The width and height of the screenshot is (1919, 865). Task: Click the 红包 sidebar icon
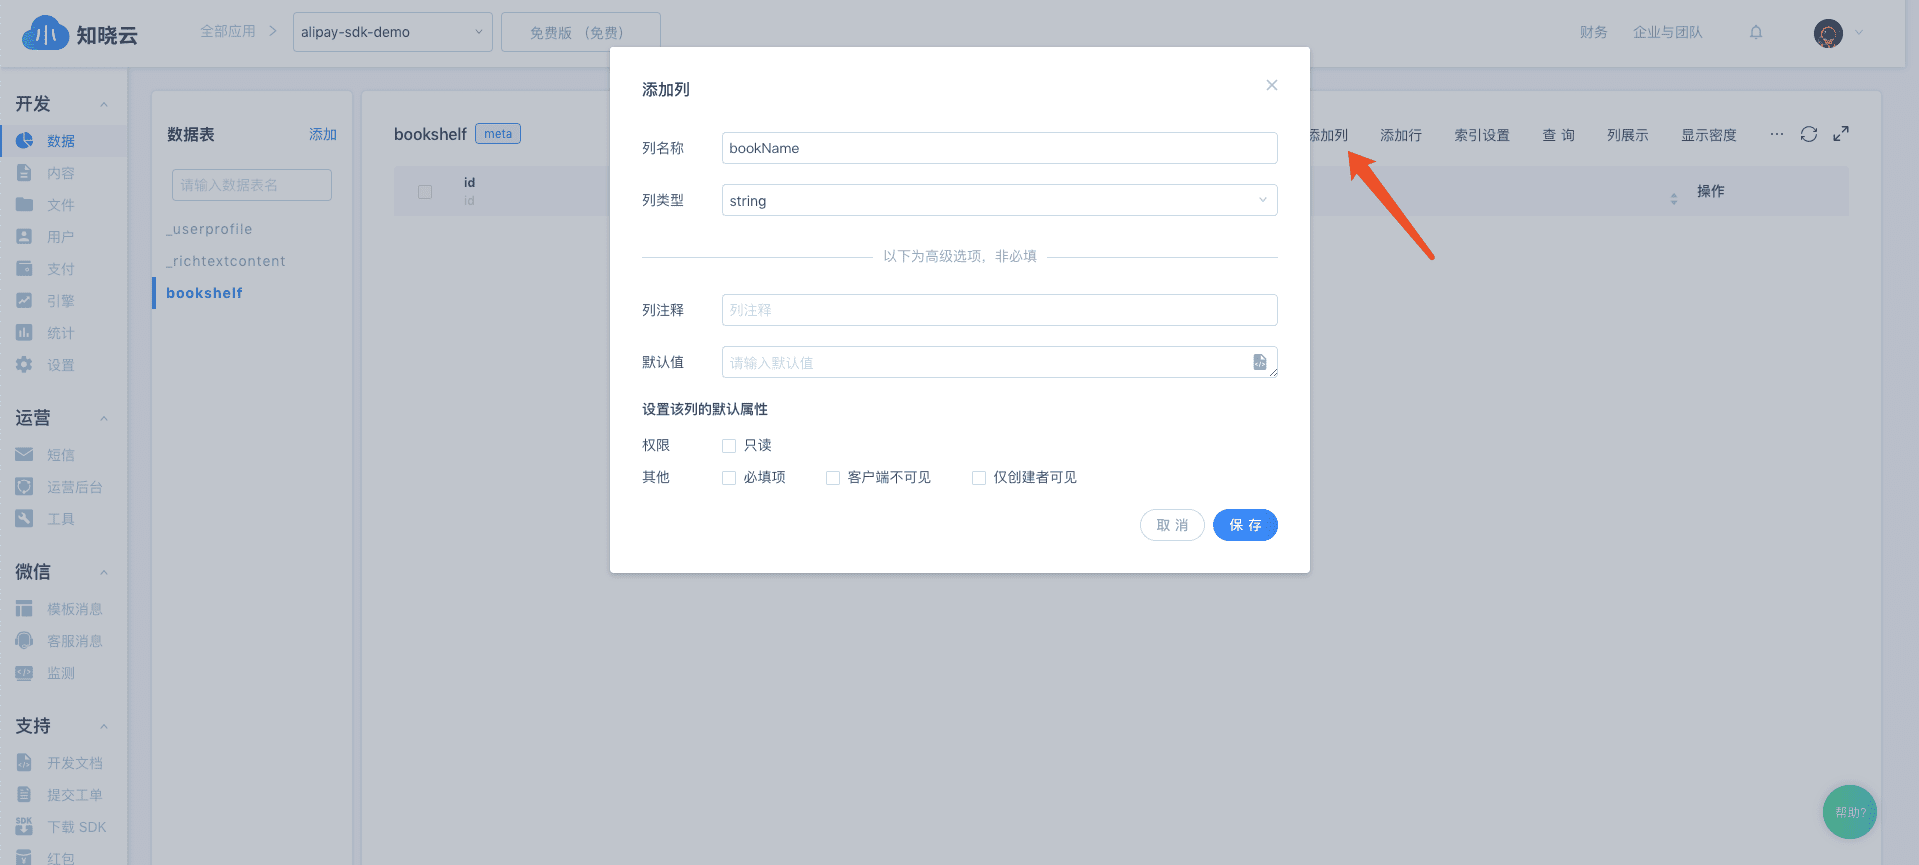(24, 857)
